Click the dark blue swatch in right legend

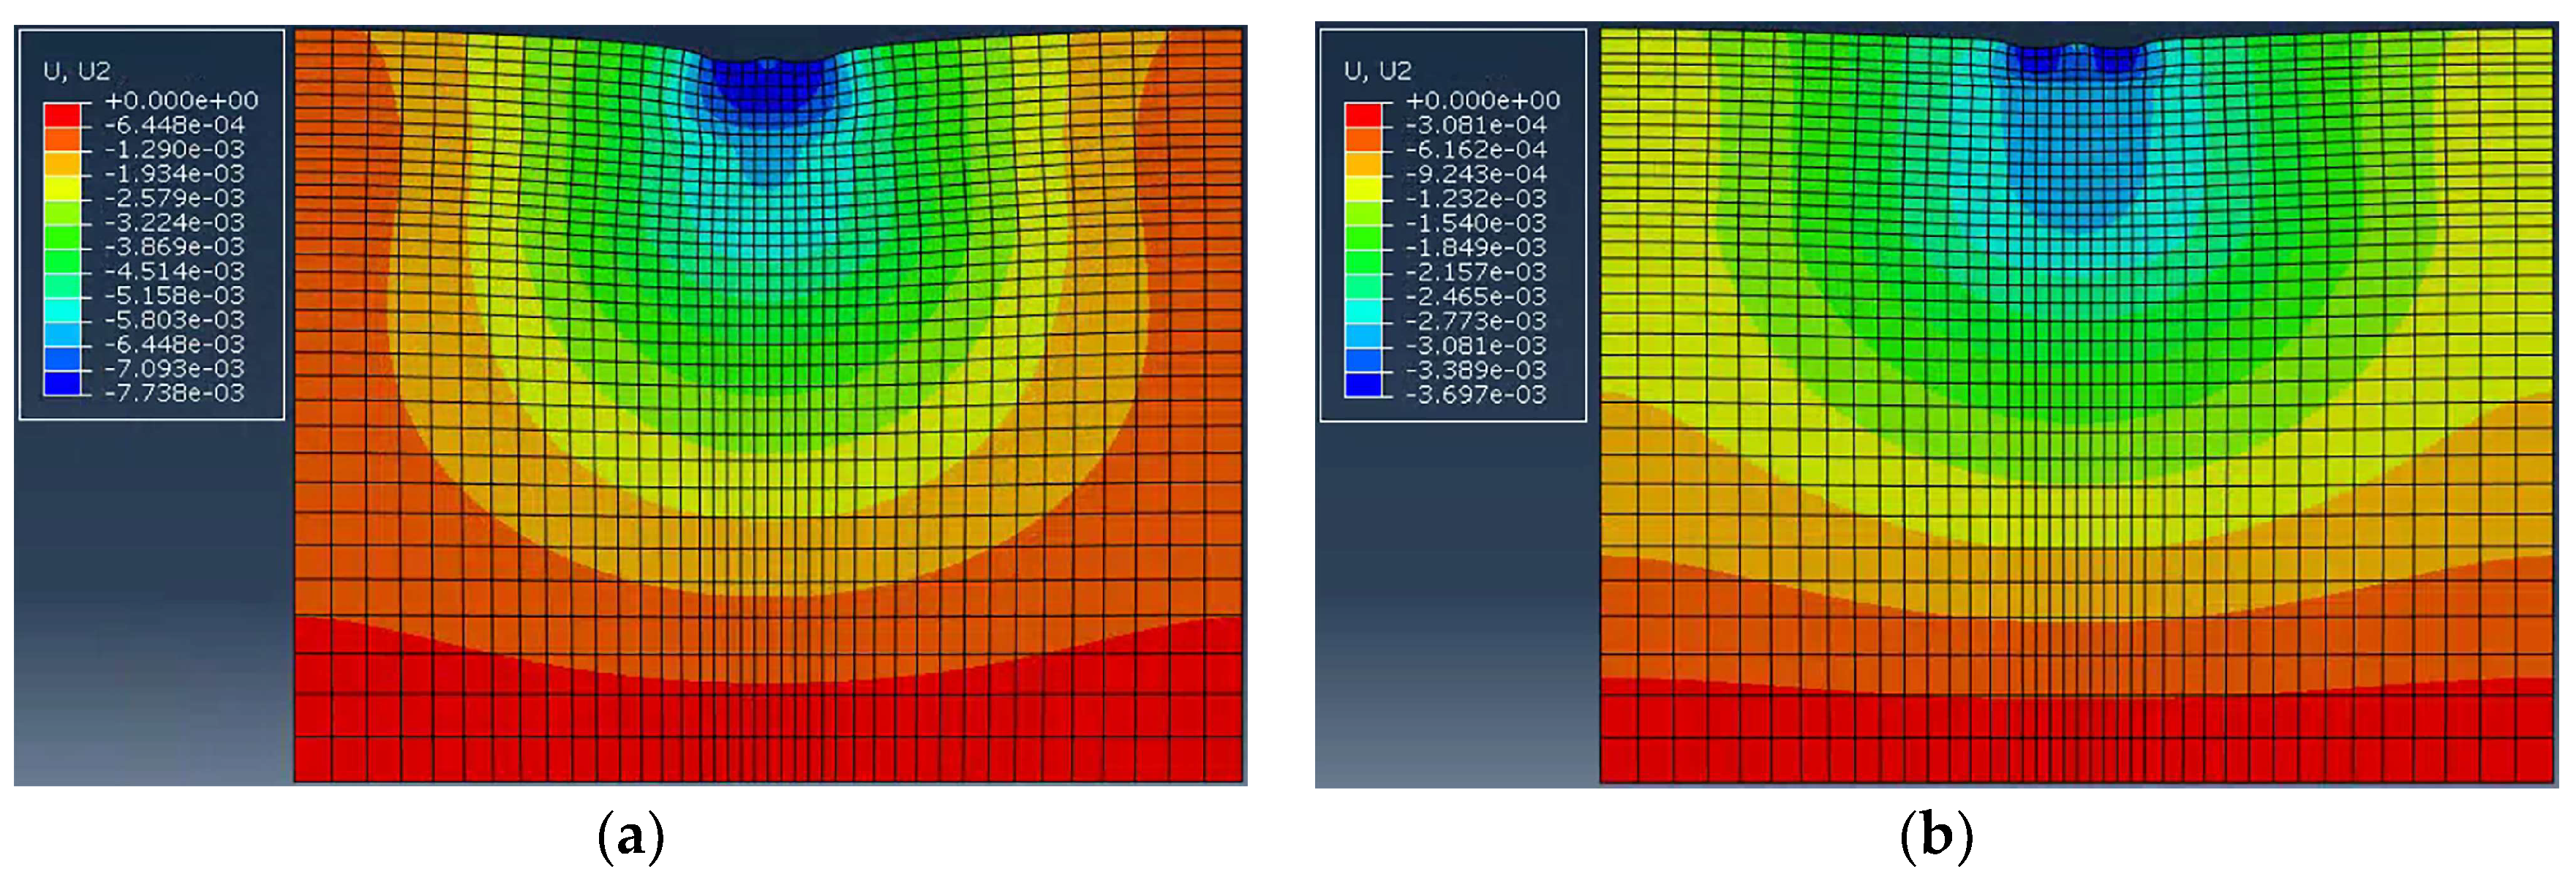click(1363, 383)
